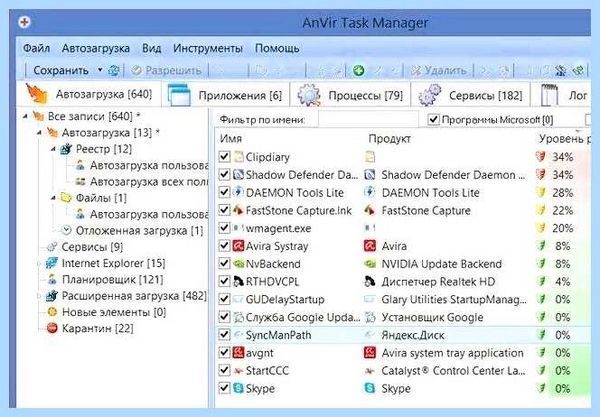Toggle the wmagent.exe checkbox
Screen dimensions: 600x417
pyautogui.click(x=224, y=228)
